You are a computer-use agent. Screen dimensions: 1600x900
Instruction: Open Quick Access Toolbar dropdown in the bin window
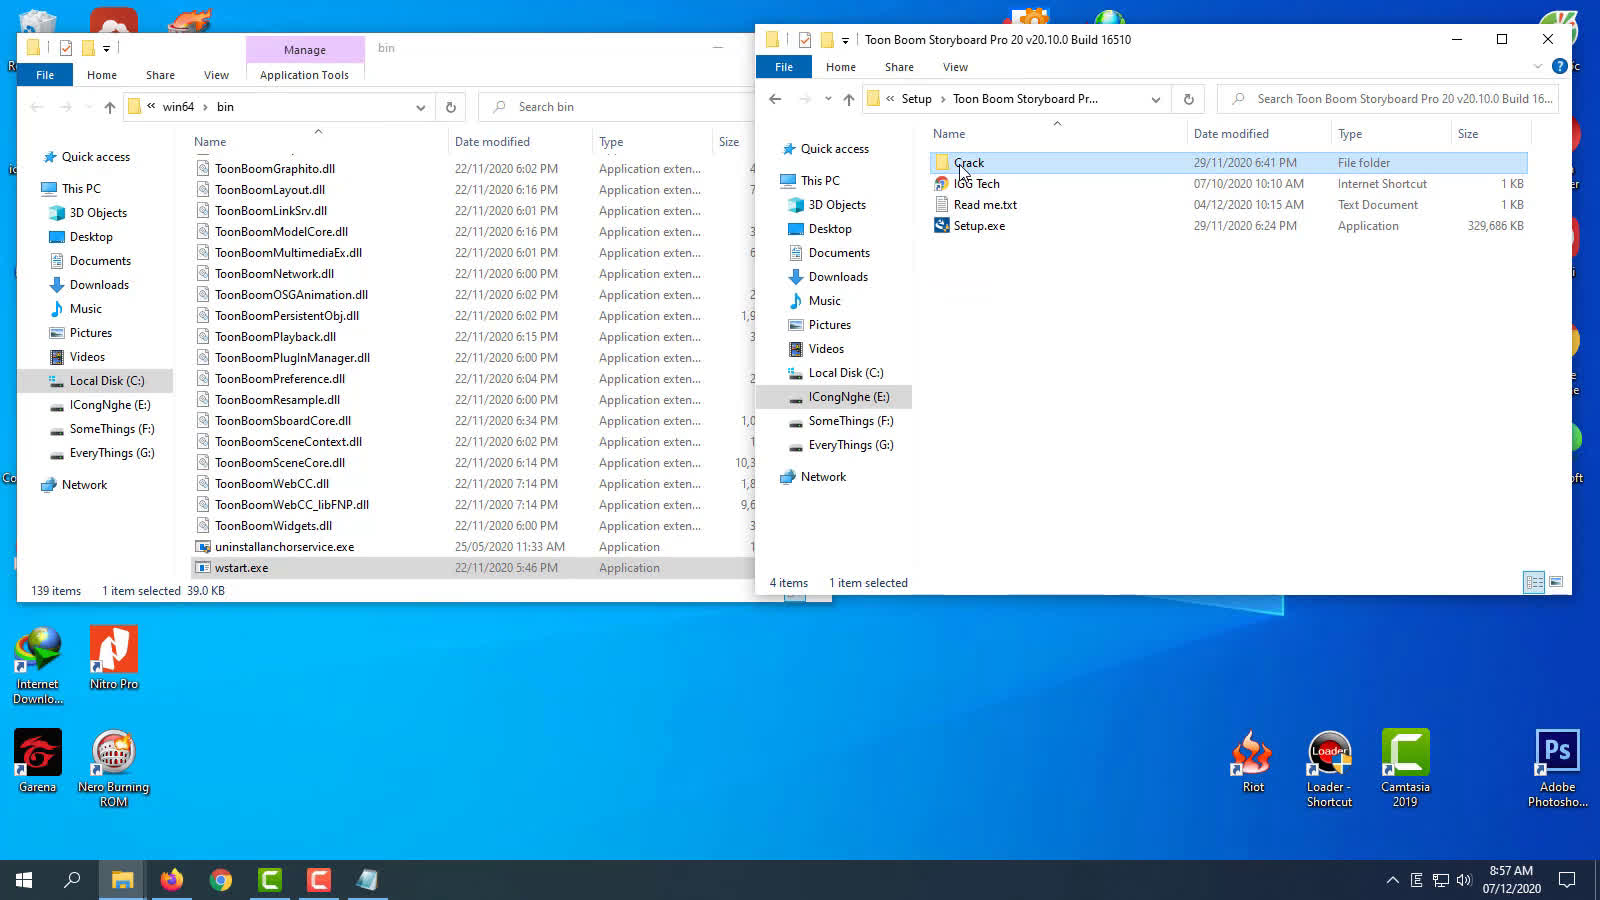click(106, 48)
